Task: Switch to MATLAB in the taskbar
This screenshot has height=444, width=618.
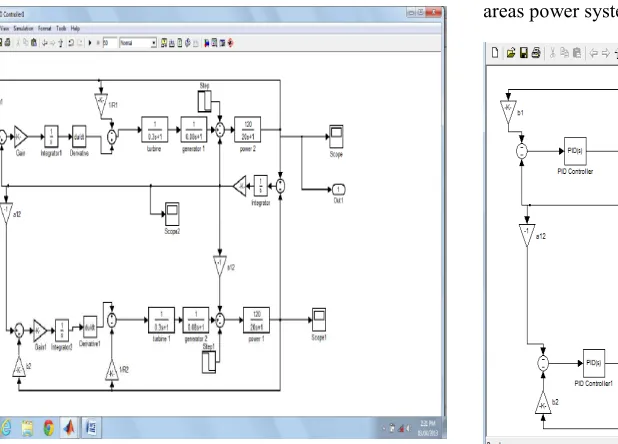Action: pyautogui.click(x=69, y=427)
